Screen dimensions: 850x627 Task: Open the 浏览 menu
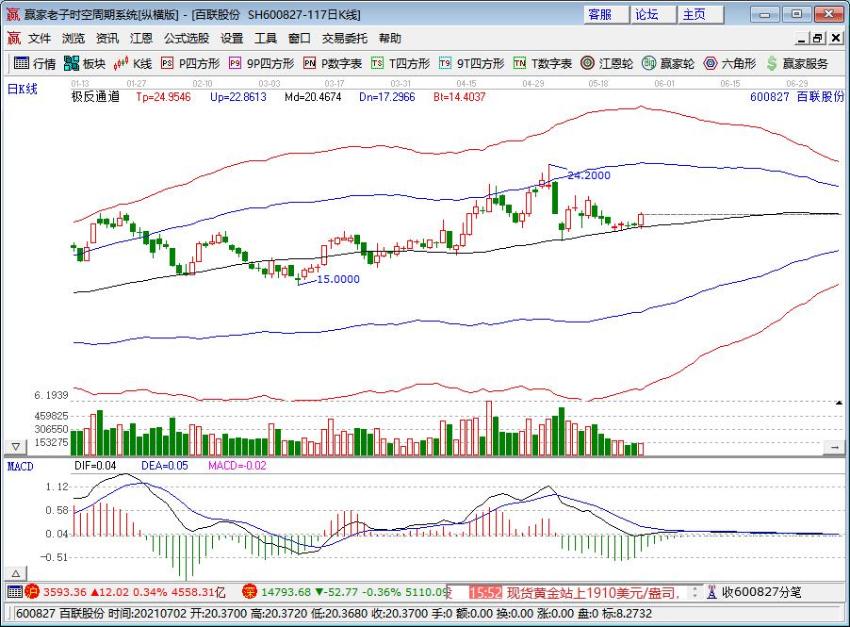73,38
